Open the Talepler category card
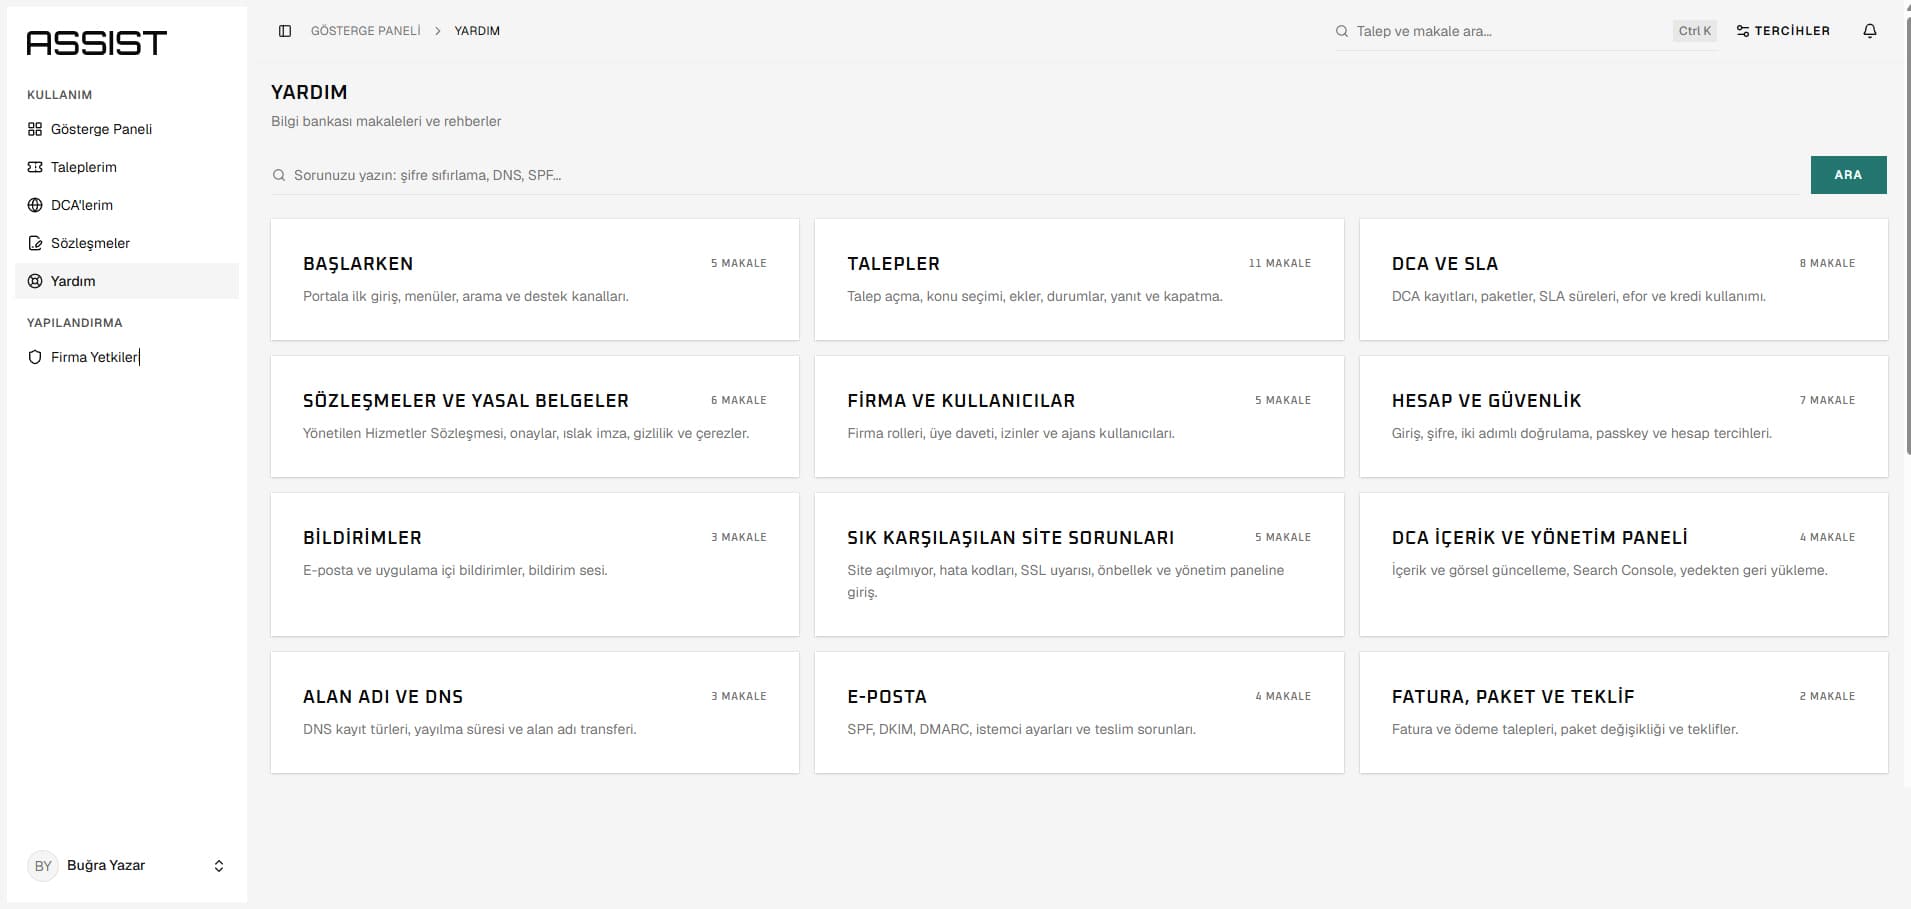The height and width of the screenshot is (909, 1911). click(1079, 279)
